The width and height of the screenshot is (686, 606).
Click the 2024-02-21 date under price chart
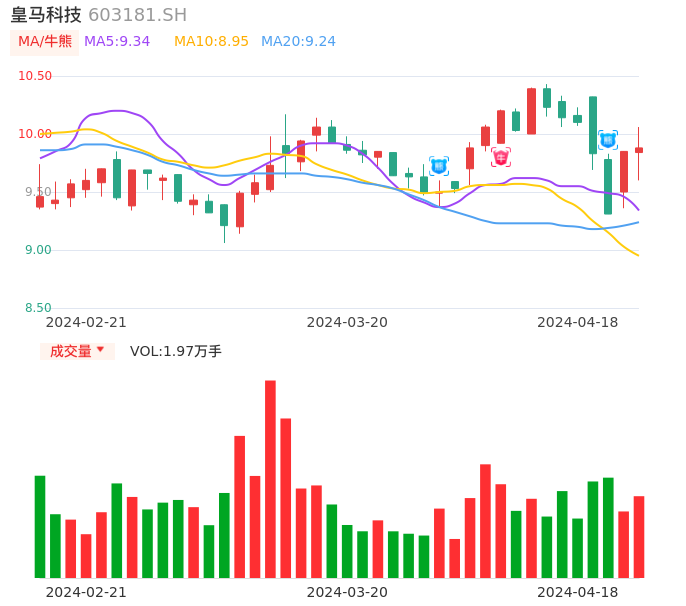(x=86, y=322)
